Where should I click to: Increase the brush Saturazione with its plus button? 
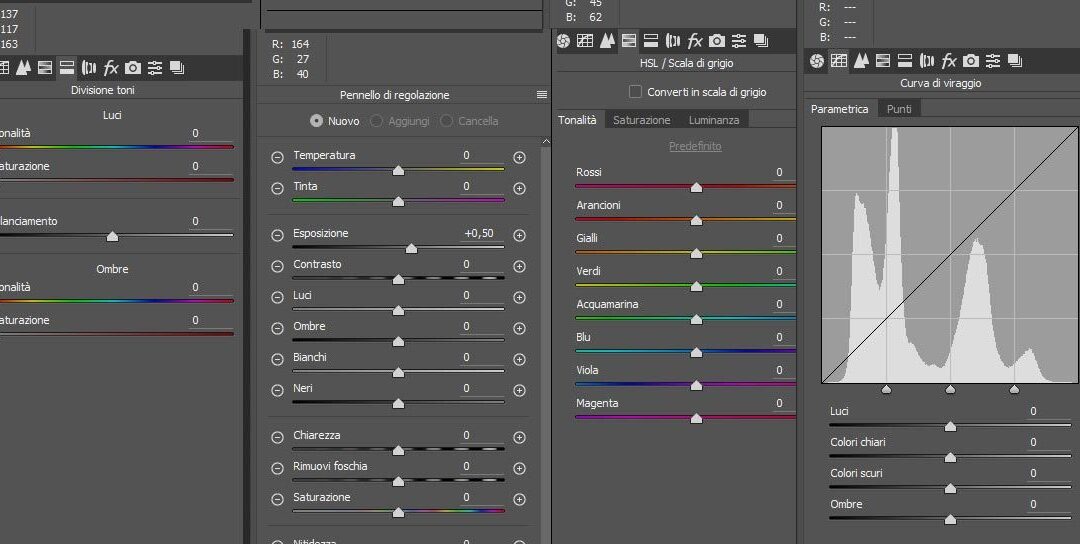[519, 499]
